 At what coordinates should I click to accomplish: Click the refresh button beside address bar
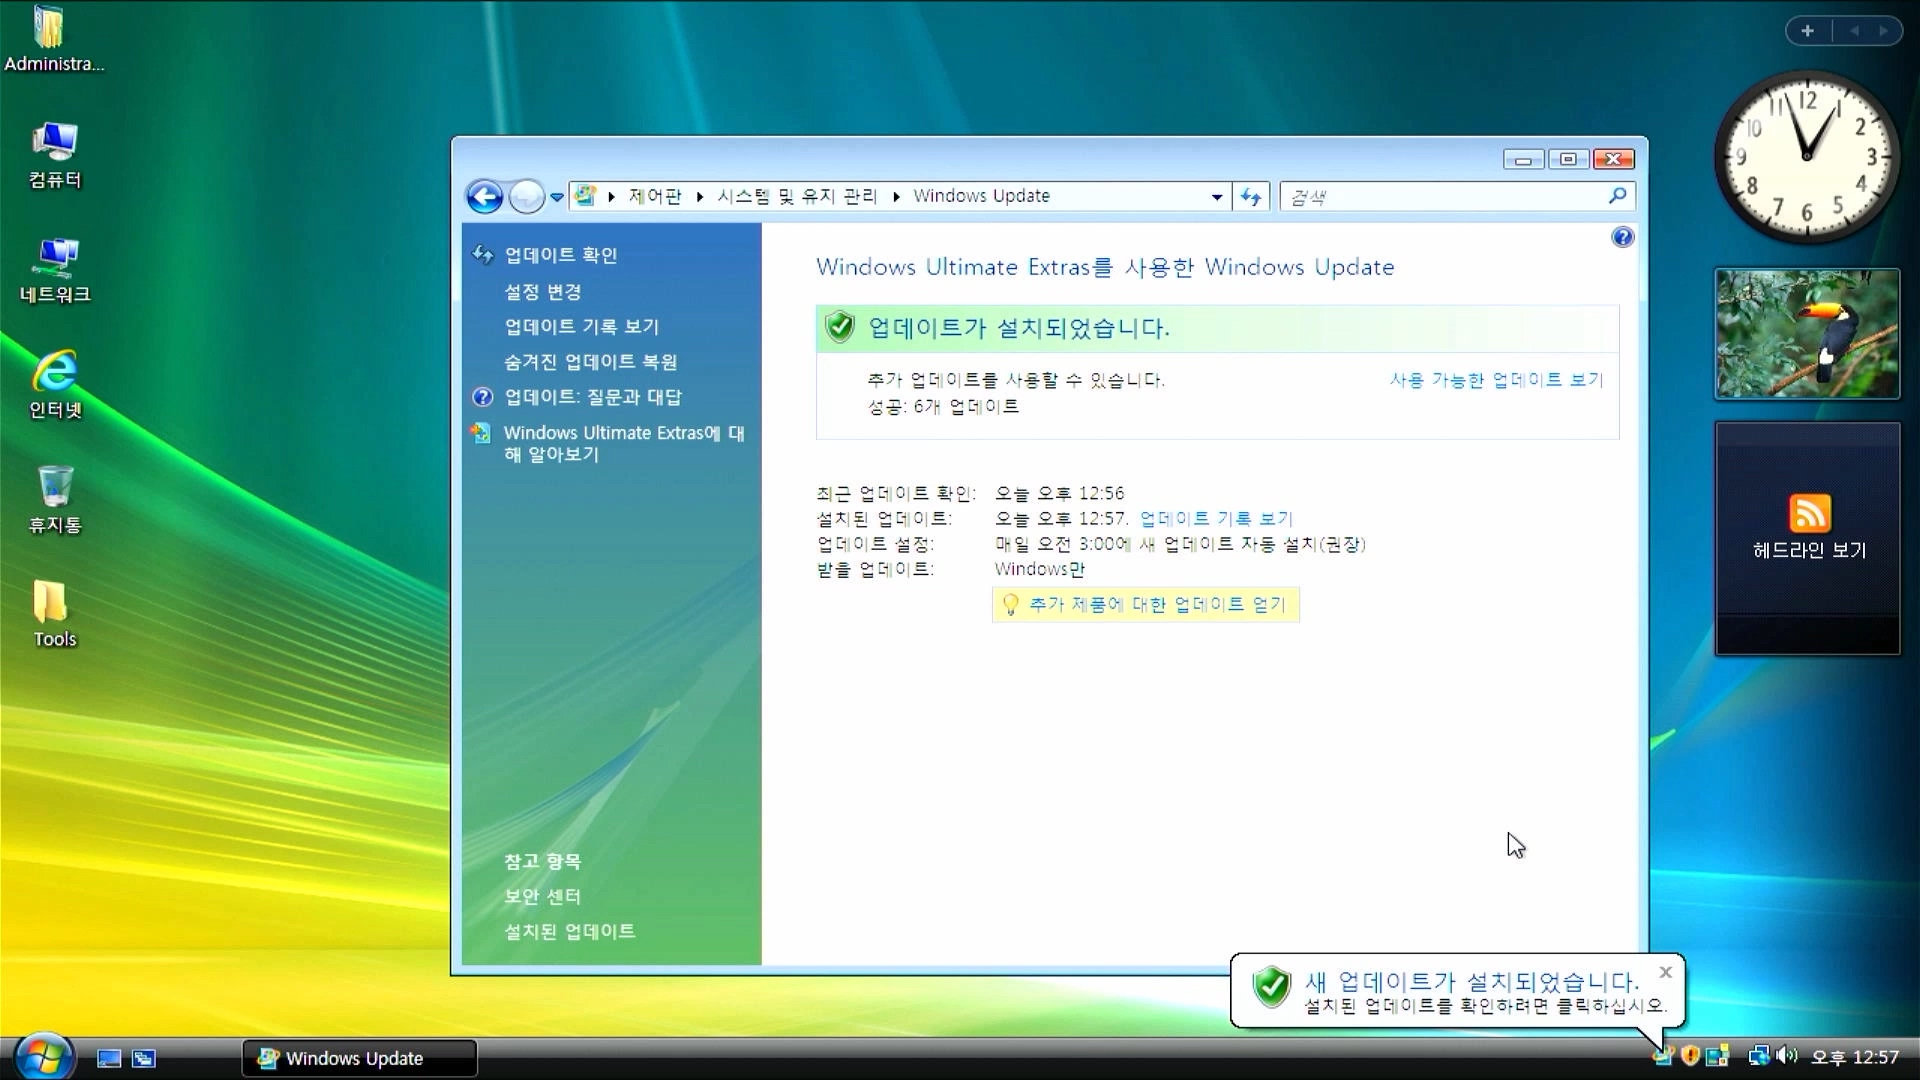coord(1251,197)
